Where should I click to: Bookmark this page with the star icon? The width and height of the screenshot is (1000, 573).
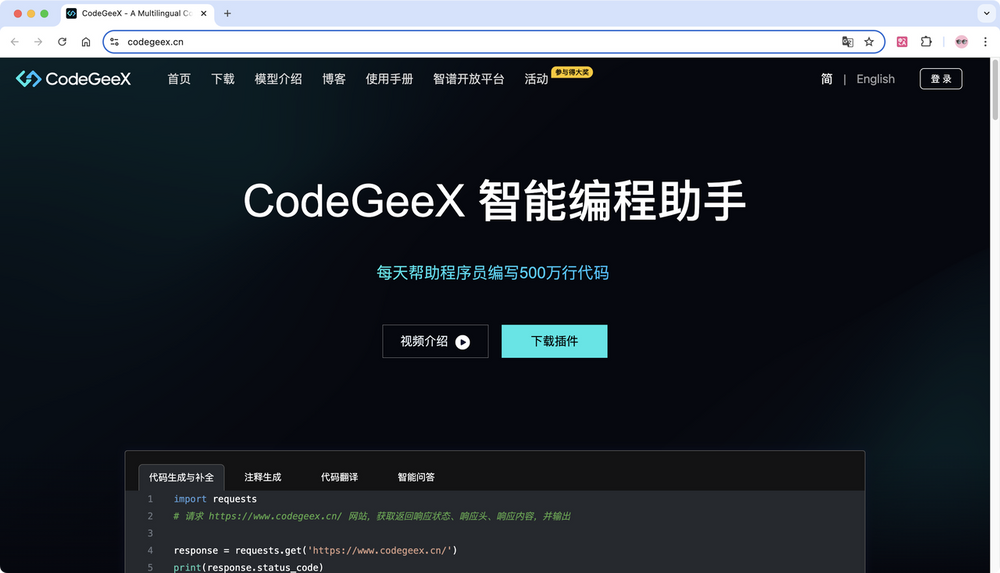[x=869, y=41]
